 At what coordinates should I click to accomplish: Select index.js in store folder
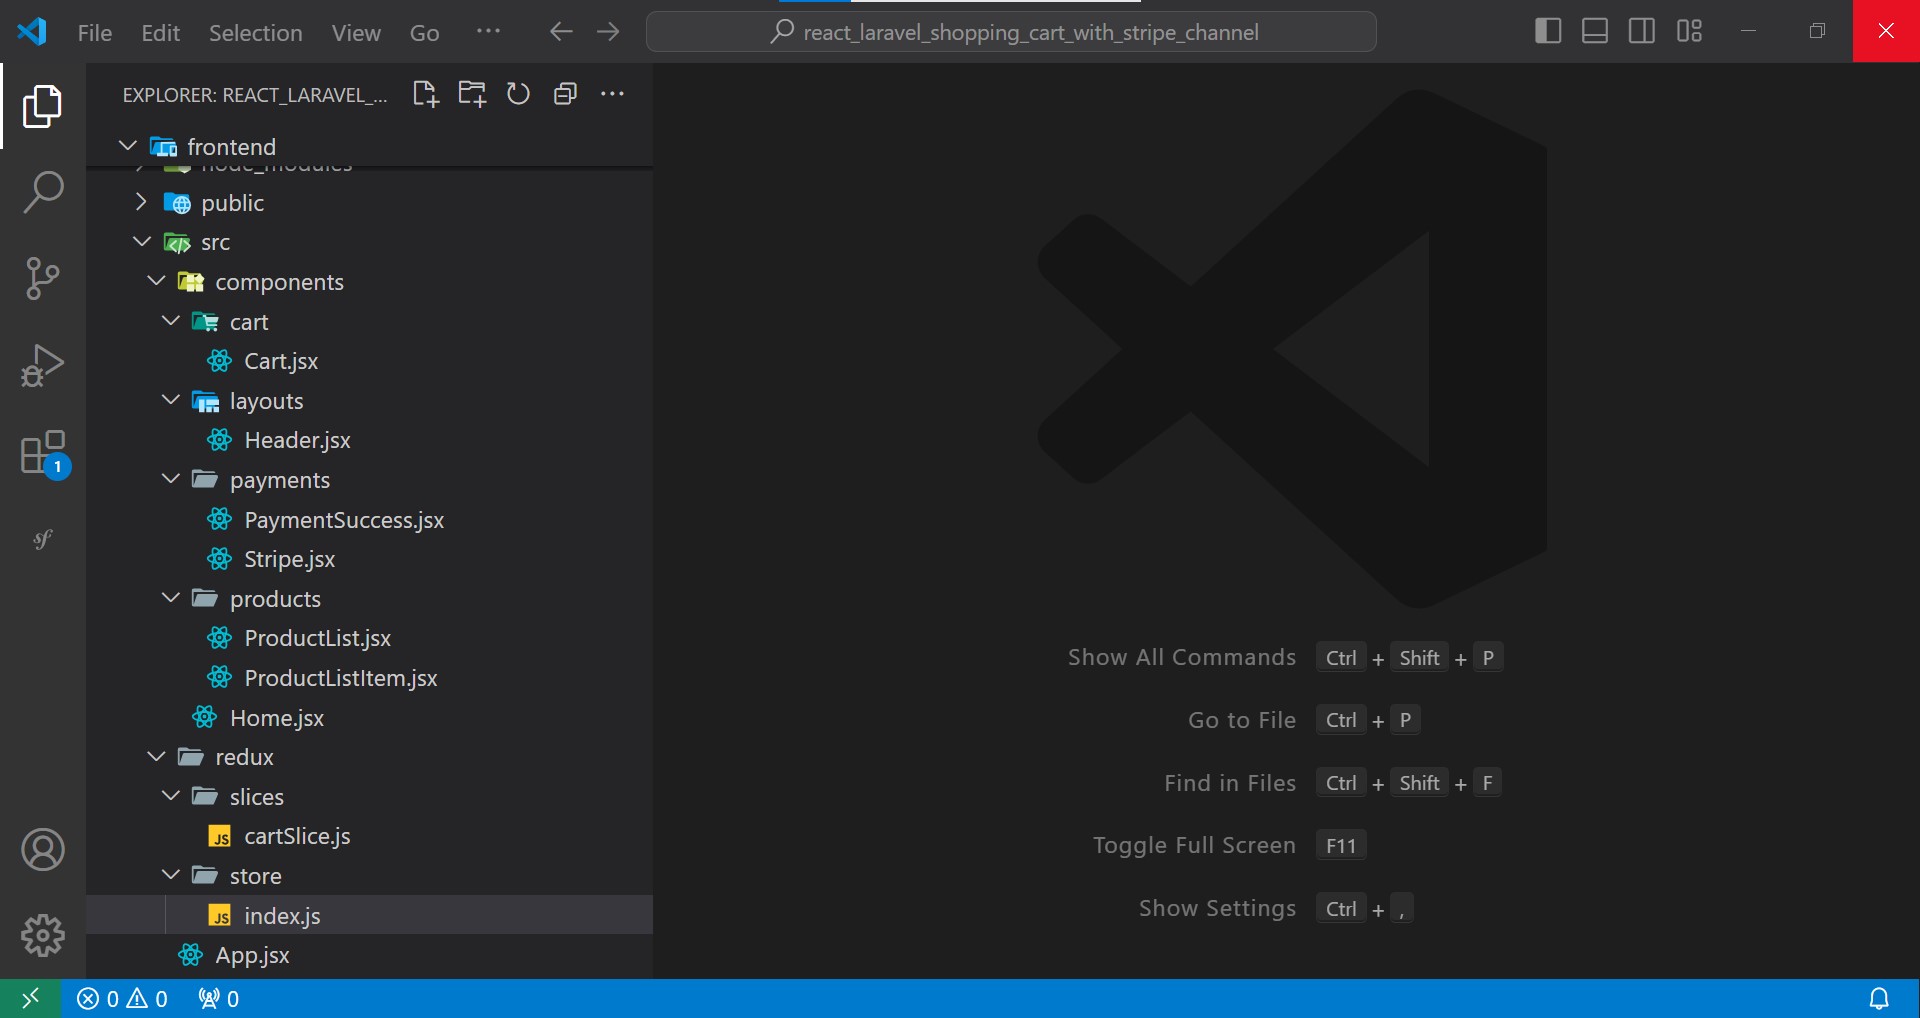[370, 915]
